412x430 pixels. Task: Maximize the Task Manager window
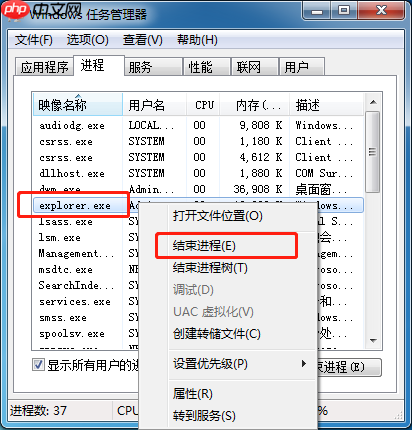(344, 11)
